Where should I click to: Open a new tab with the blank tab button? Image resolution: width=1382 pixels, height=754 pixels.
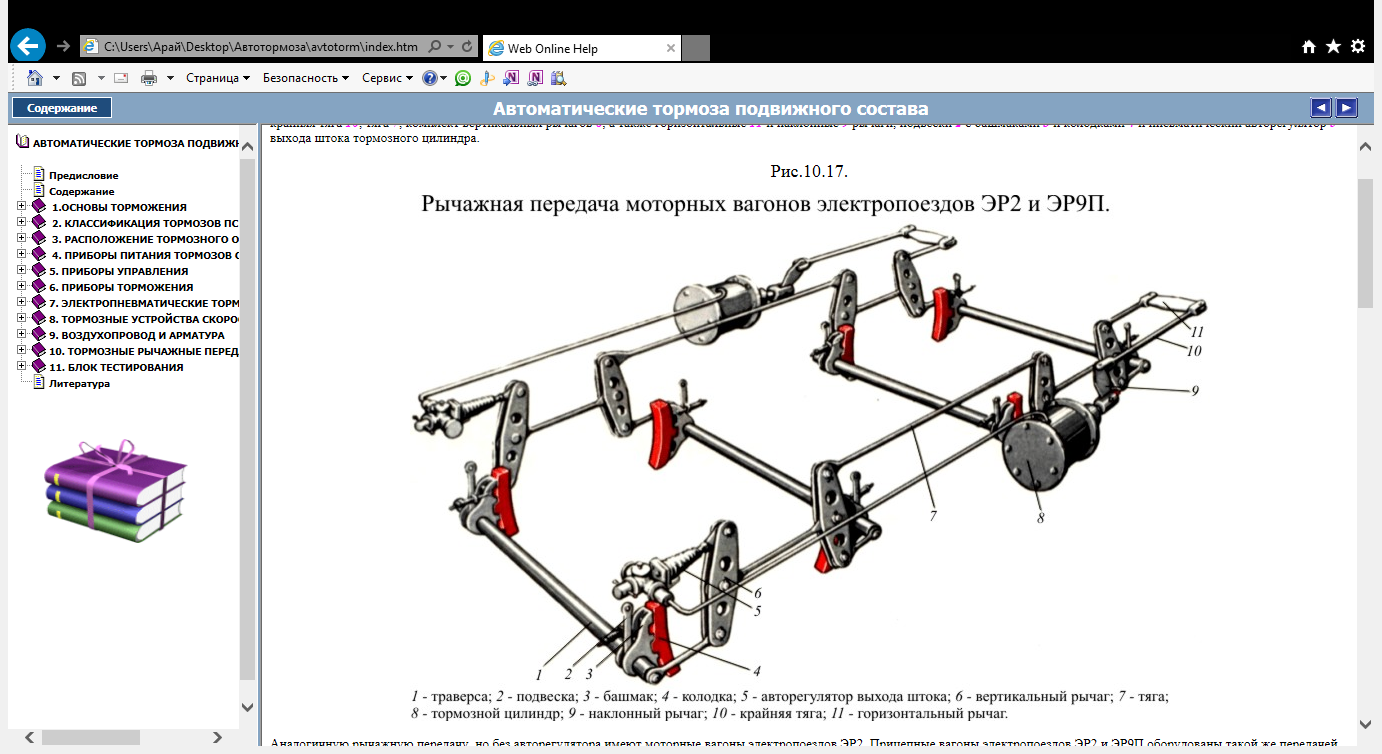(x=696, y=48)
